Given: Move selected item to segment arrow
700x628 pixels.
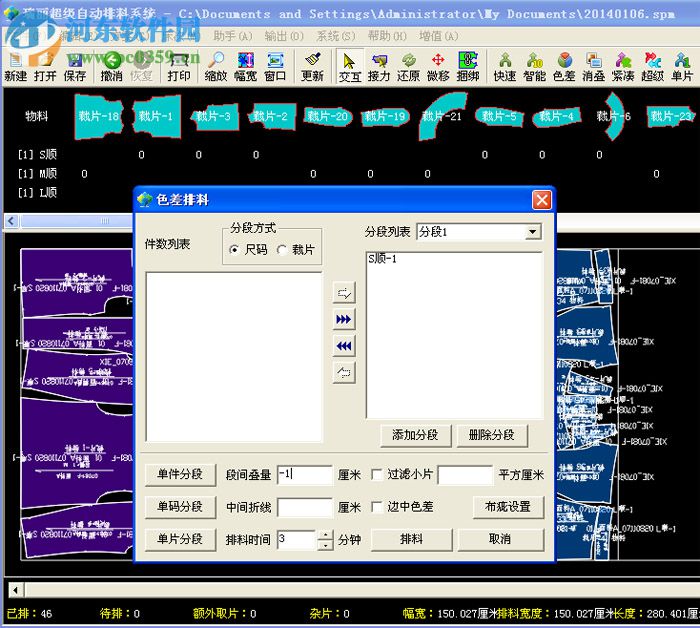Looking at the screenshot, I should [x=344, y=293].
